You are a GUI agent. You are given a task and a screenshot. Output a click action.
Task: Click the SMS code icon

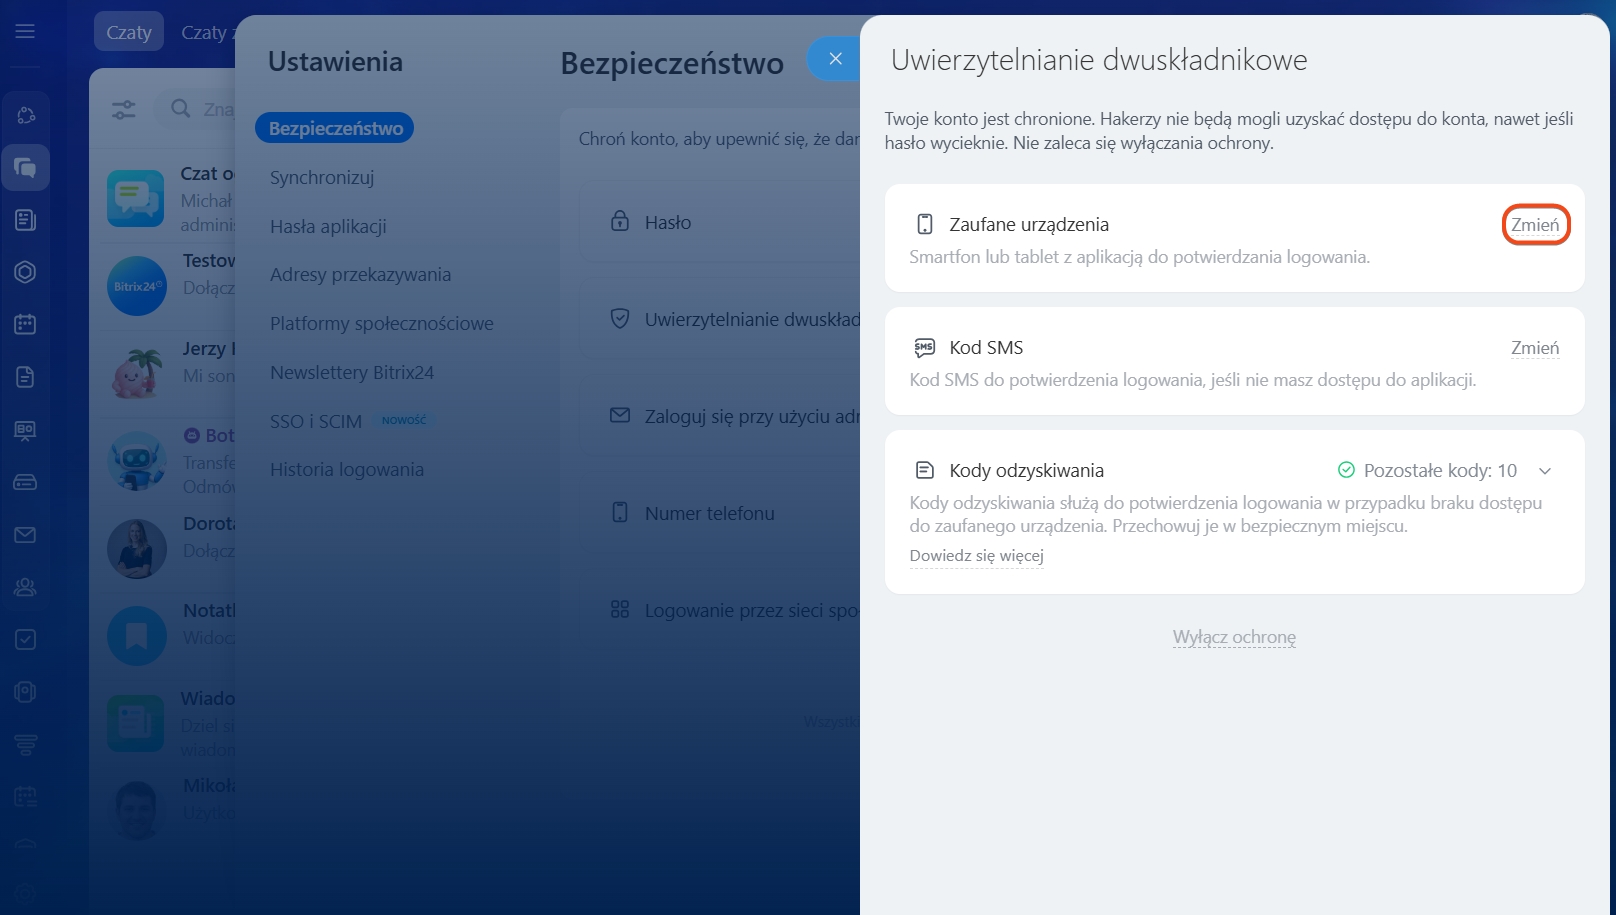click(x=925, y=348)
